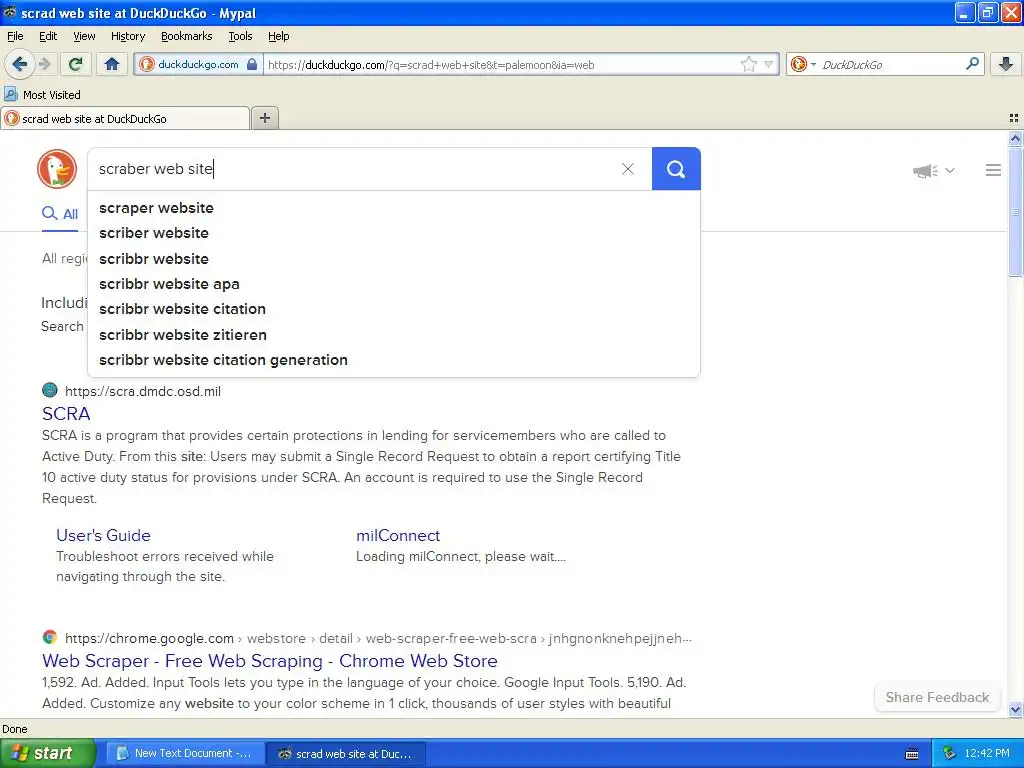Reload the page with the refresh icon

[75, 64]
